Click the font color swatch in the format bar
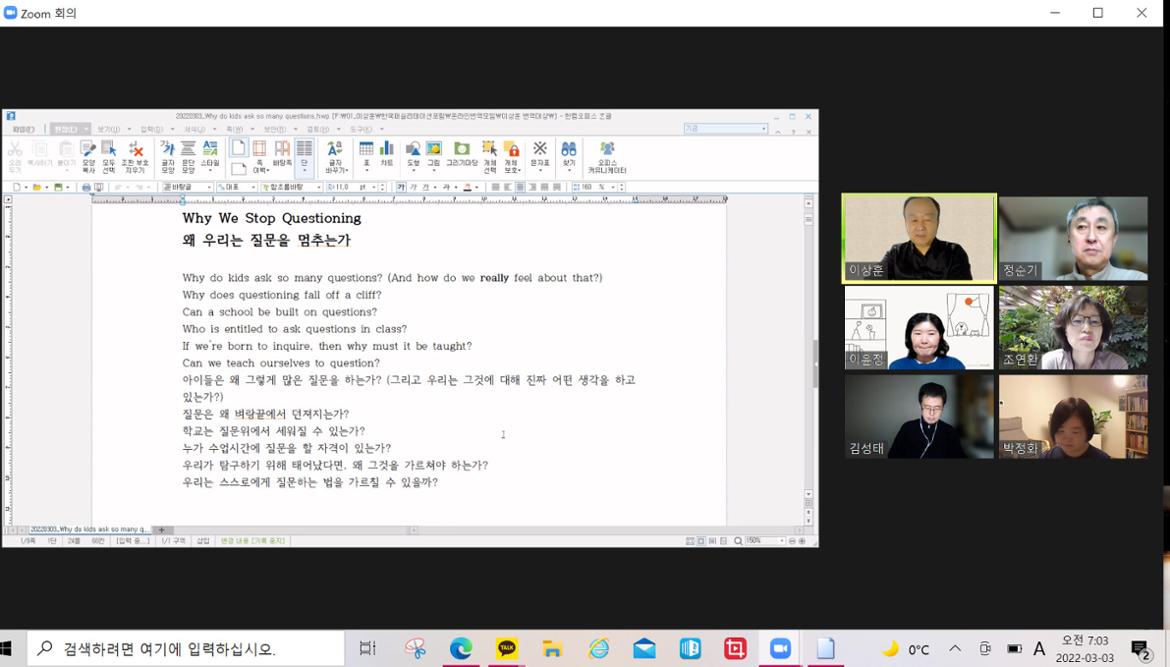The image size is (1170, 667). click(x=467, y=187)
